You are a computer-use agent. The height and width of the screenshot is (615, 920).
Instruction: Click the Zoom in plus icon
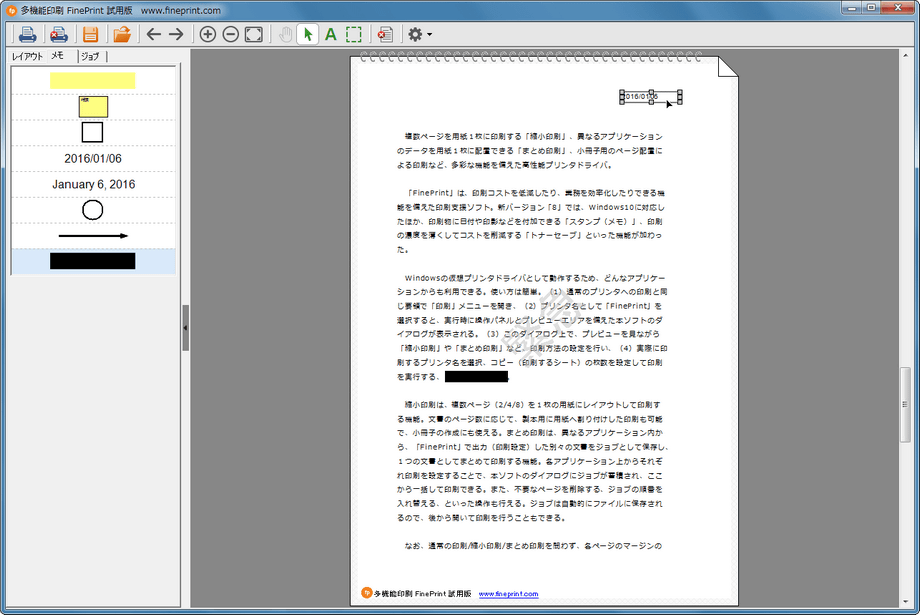[208, 35]
